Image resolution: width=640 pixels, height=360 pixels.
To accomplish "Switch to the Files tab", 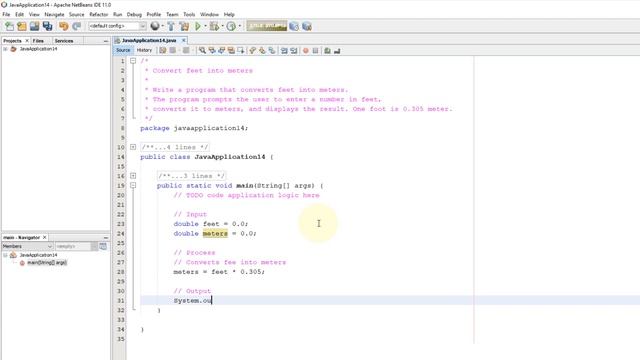I will 38,41.
